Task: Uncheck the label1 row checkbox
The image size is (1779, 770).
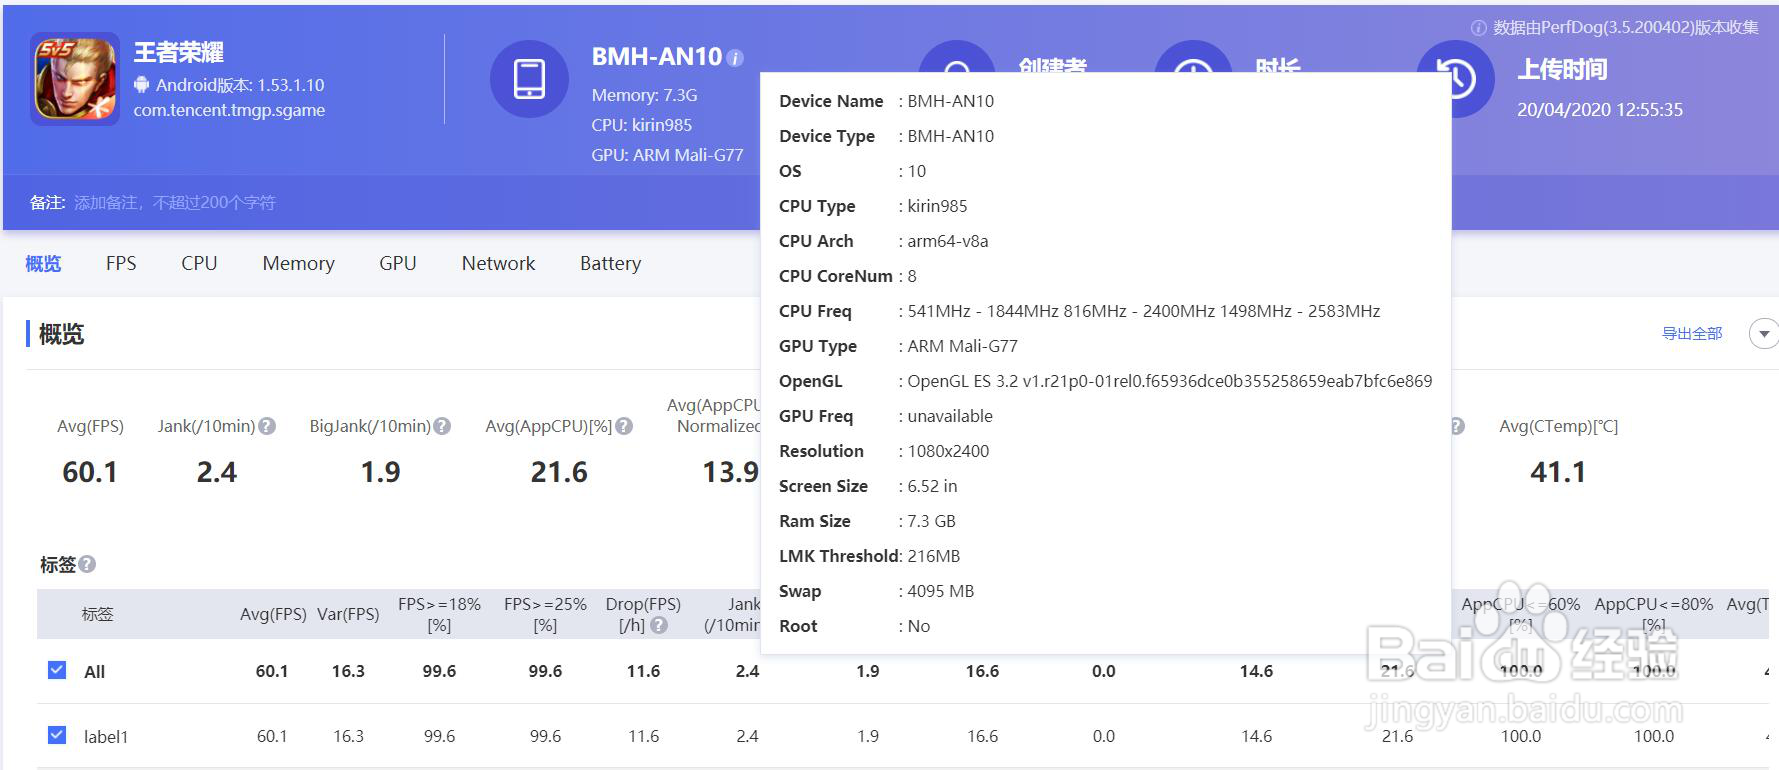Action: (x=57, y=735)
